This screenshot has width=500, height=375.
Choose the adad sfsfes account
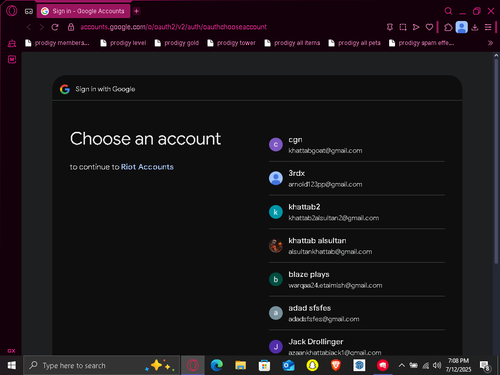click(357, 313)
